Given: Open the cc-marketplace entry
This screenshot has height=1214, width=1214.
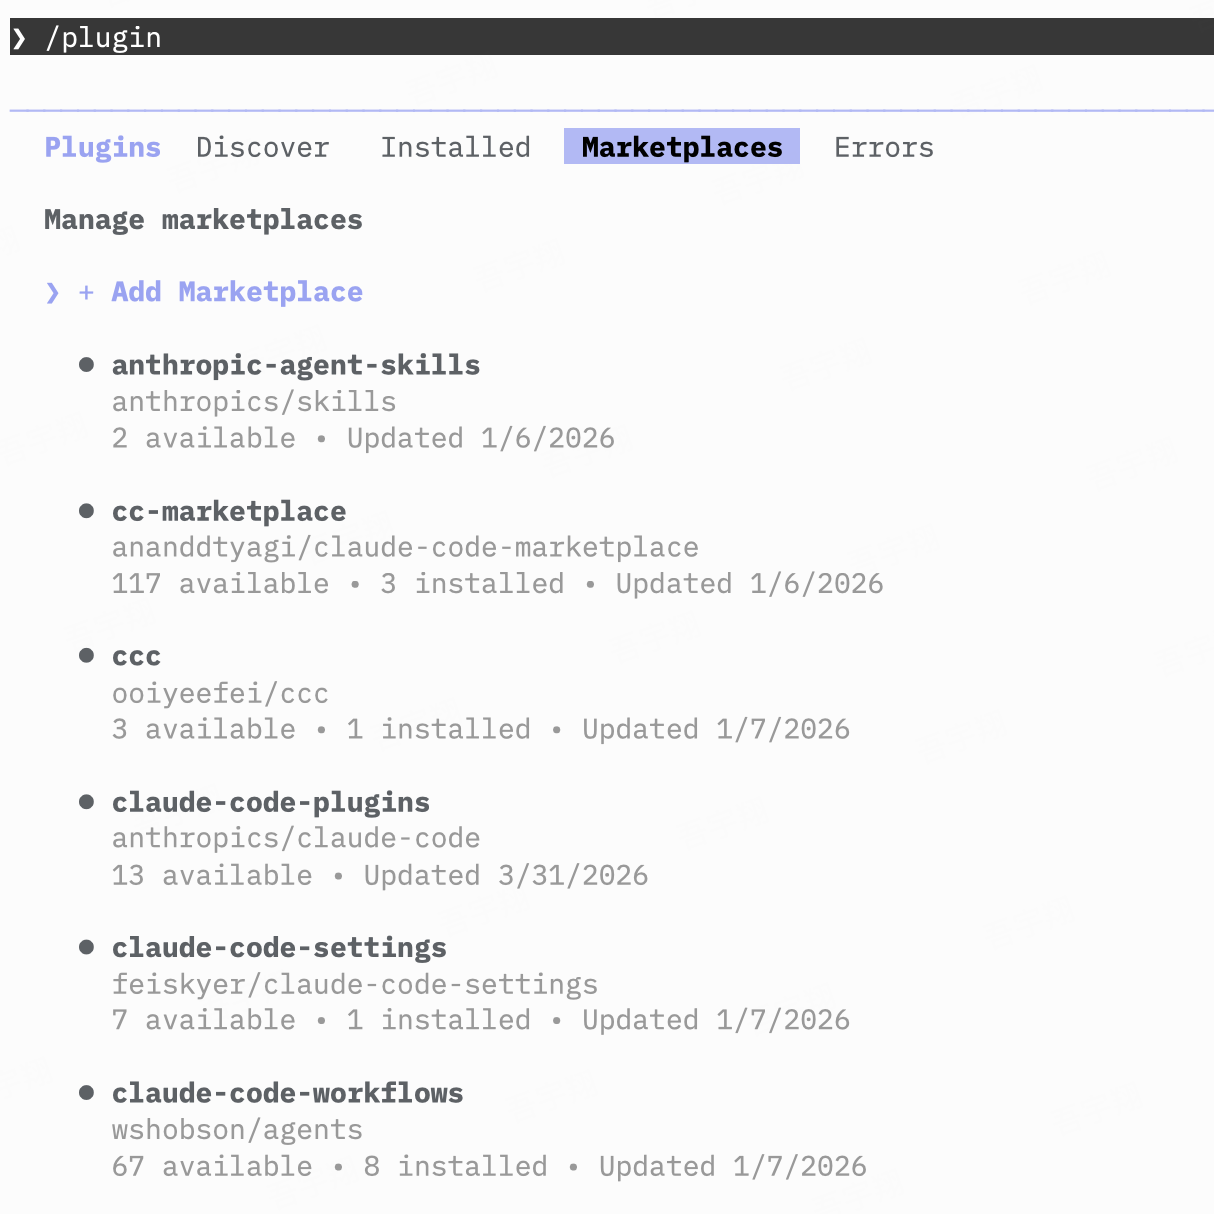Looking at the screenshot, I should [x=228, y=511].
